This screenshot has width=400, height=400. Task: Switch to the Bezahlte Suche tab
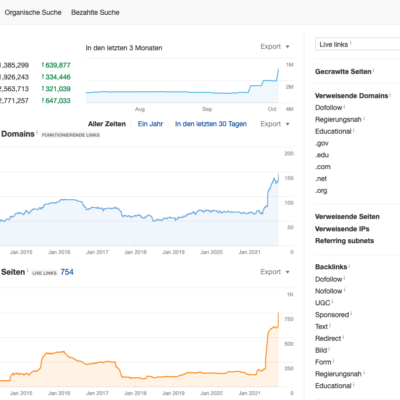[x=95, y=13]
